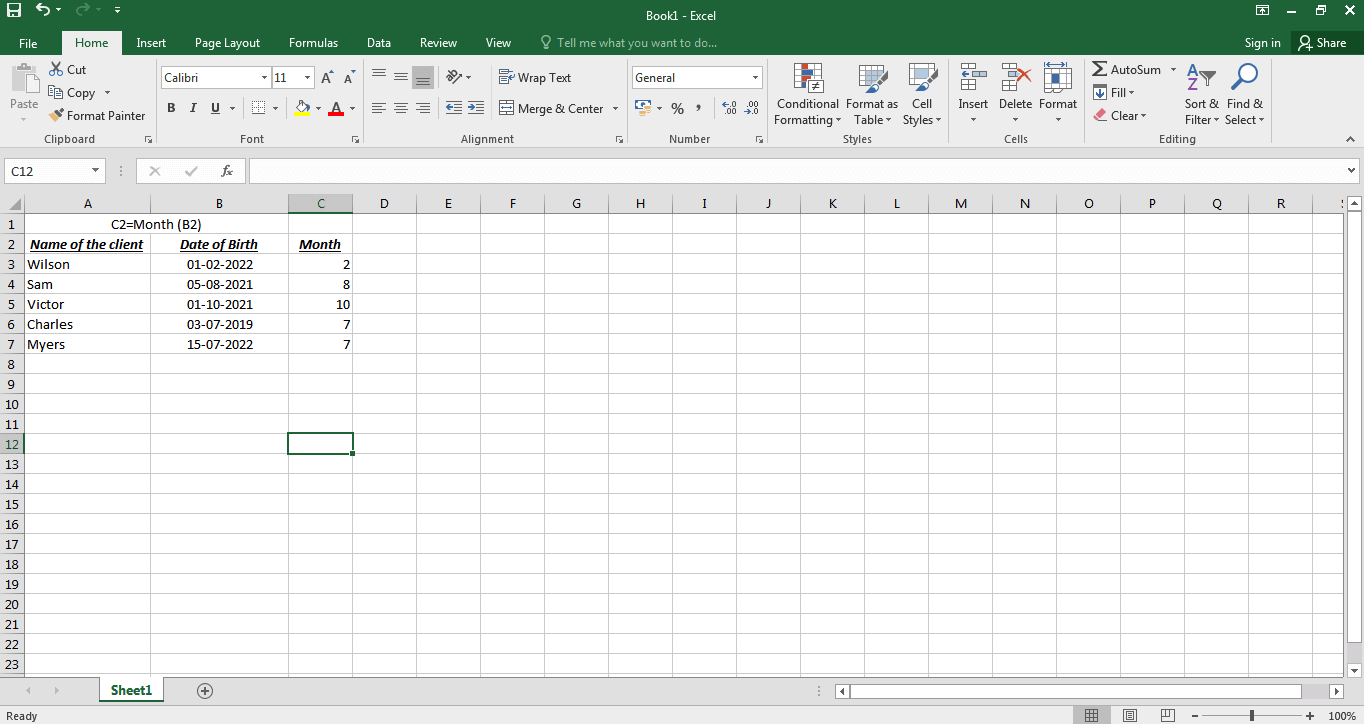Open the Clear dropdown
This screenshot has height=724, width=1364.
pyautogui.click(x=1120, y=115)
